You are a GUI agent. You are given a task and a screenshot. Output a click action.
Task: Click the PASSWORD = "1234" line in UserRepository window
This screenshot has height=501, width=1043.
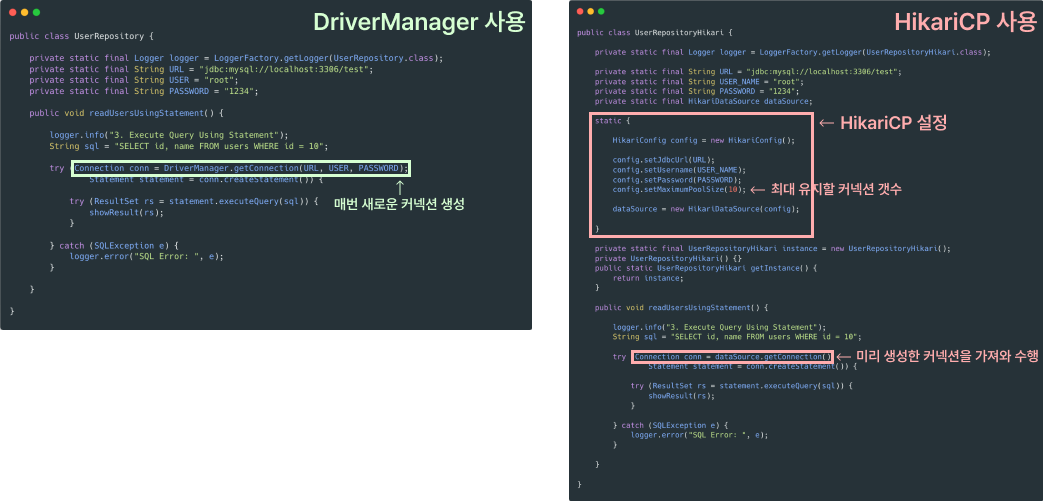[144, 91]
